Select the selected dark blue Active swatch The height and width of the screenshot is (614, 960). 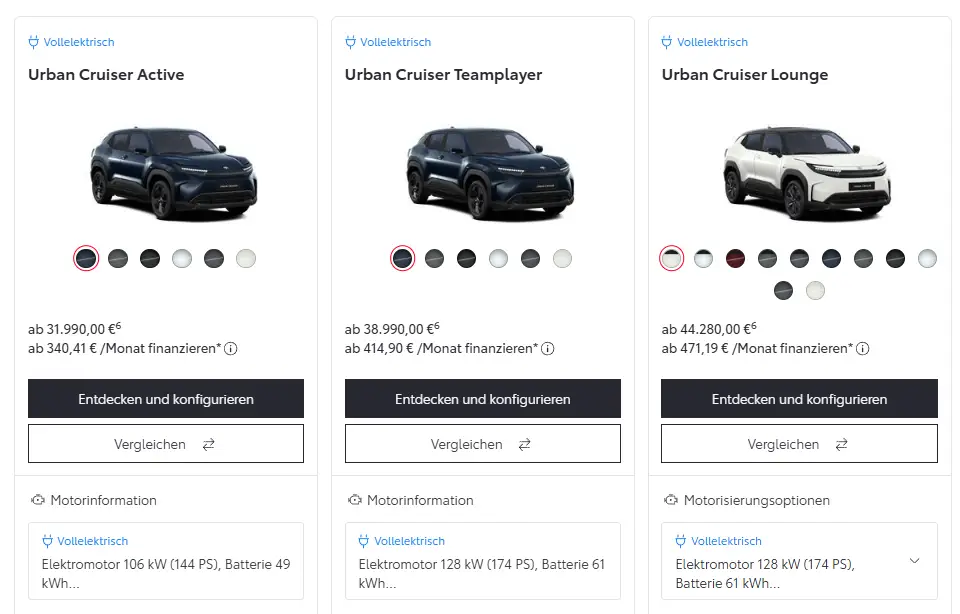tap(86, 259)
